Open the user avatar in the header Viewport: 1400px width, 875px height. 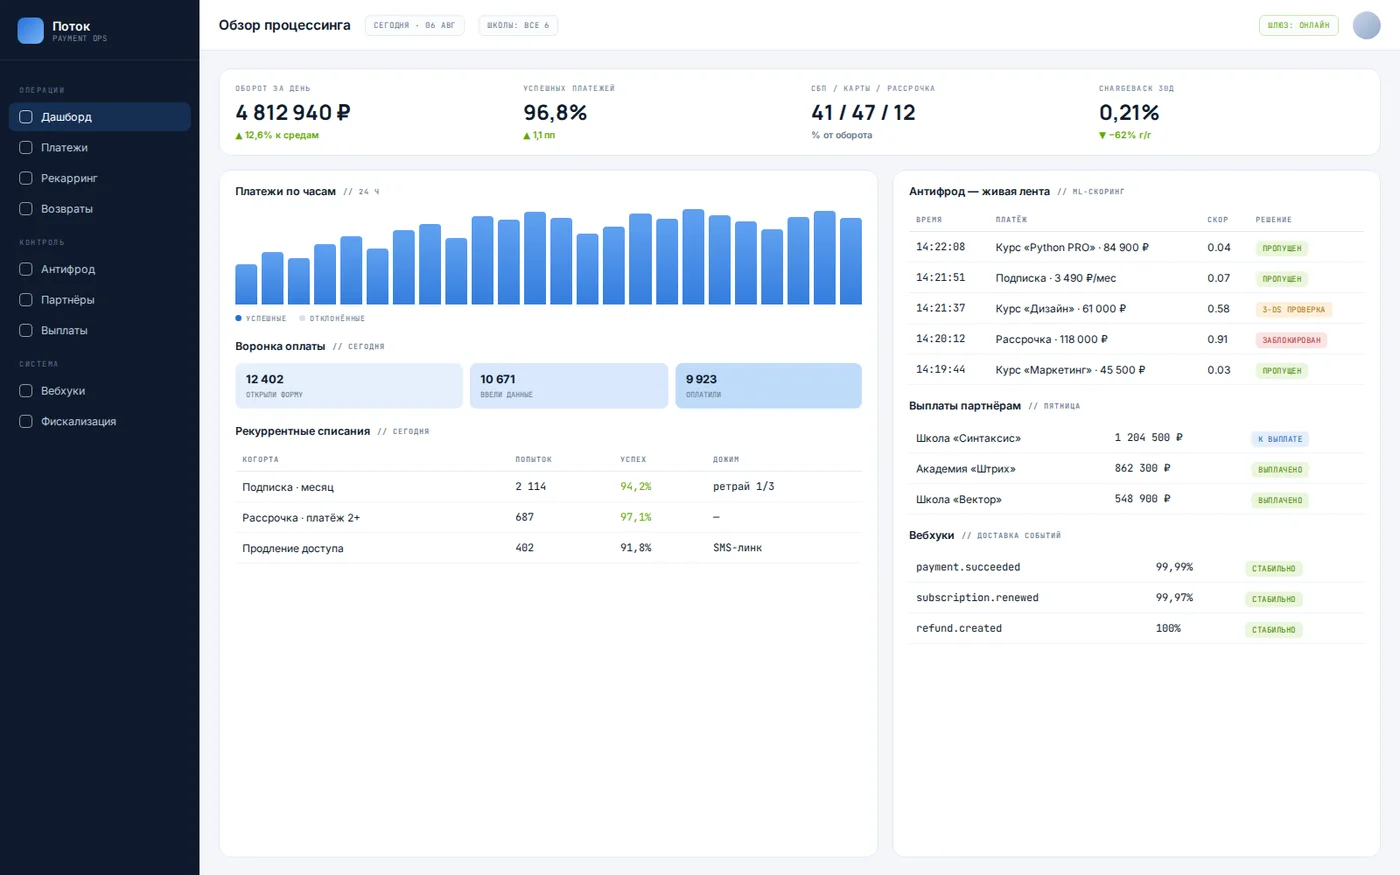point(1366,25)
